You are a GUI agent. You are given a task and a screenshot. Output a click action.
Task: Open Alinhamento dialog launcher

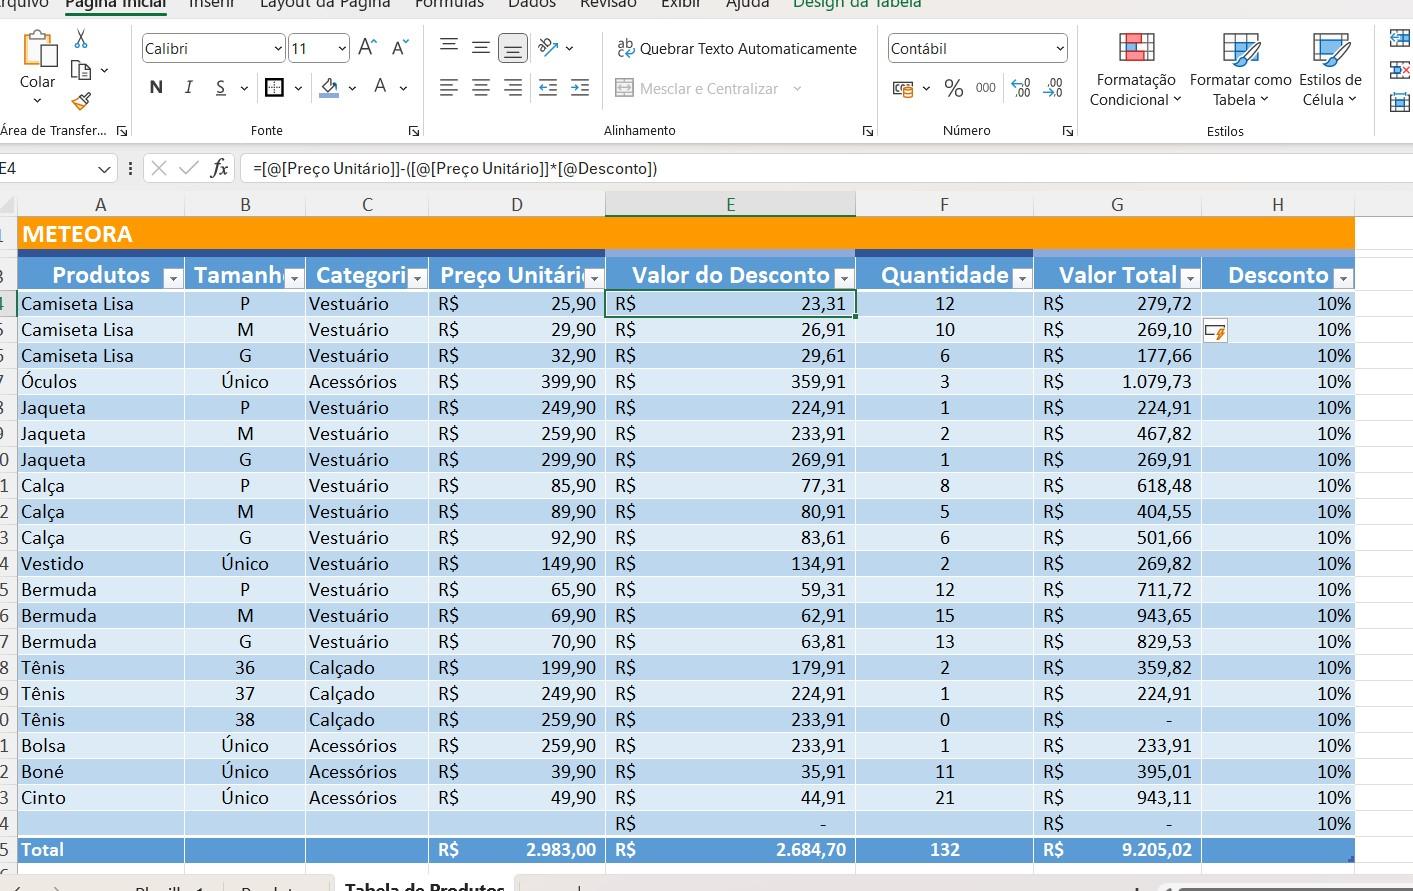point(867,131)
